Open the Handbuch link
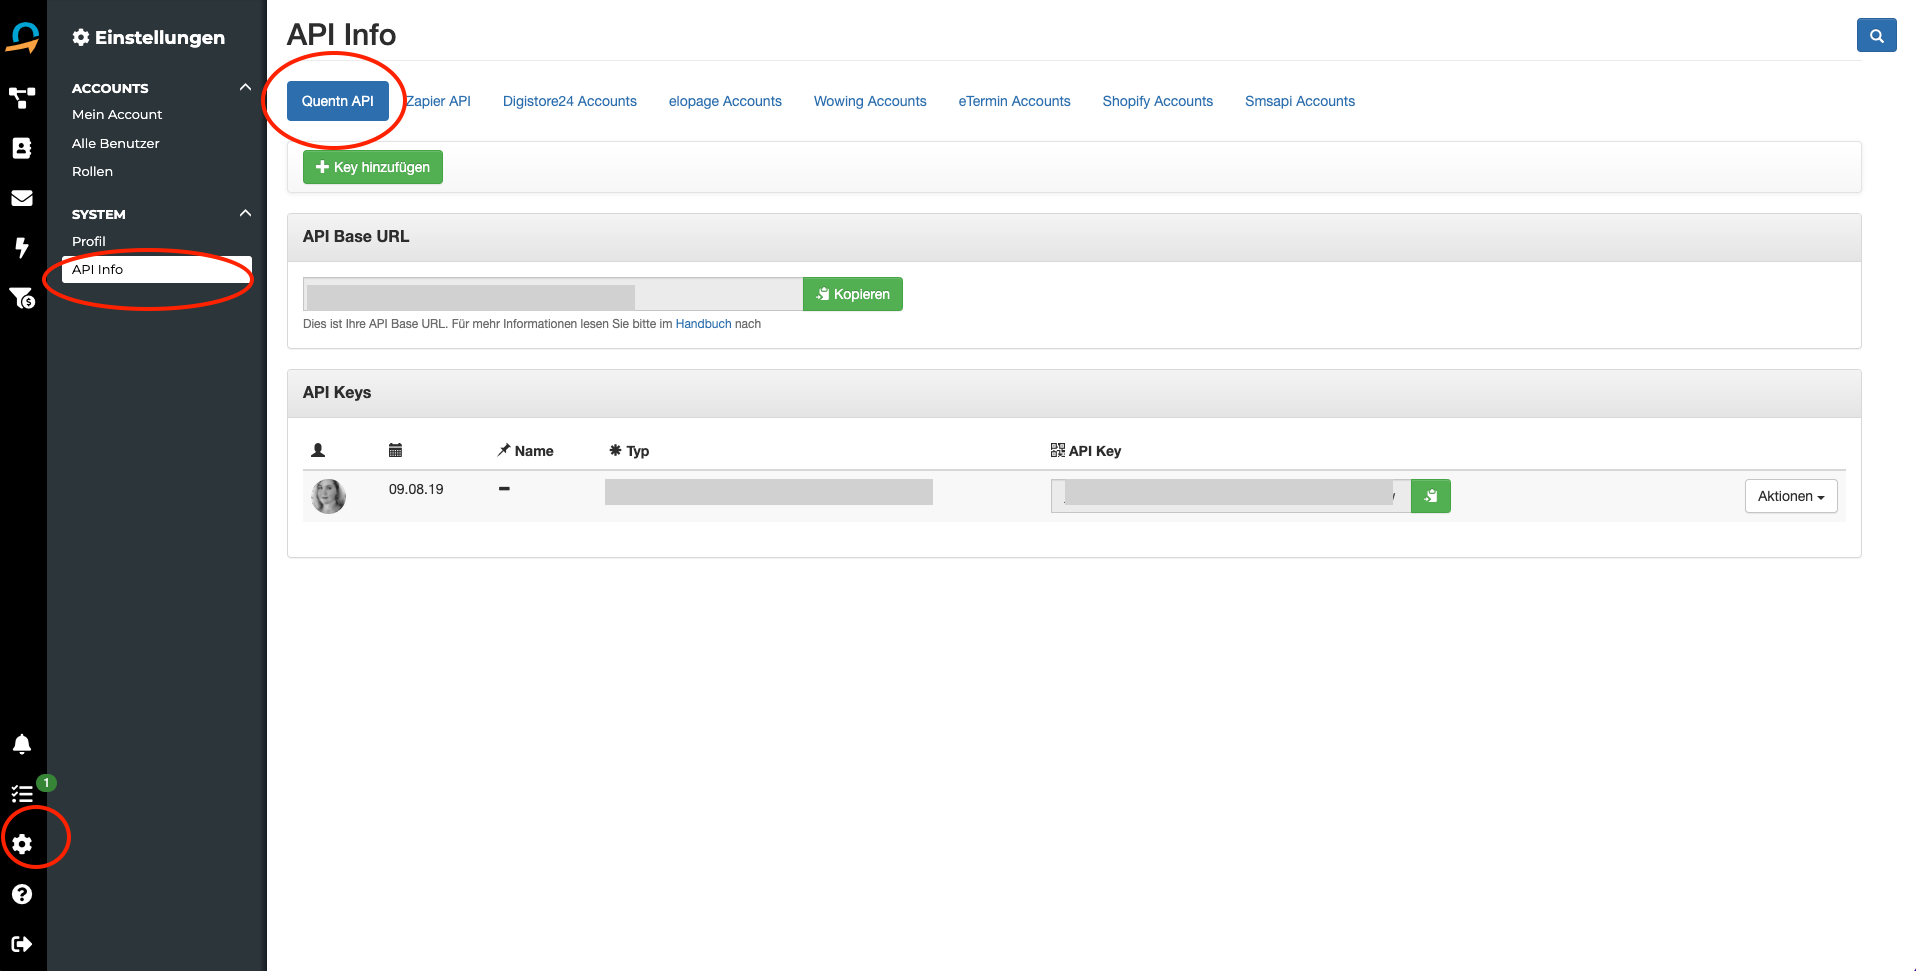Viewport: 1916px width, 971px height. coord(703,323)
